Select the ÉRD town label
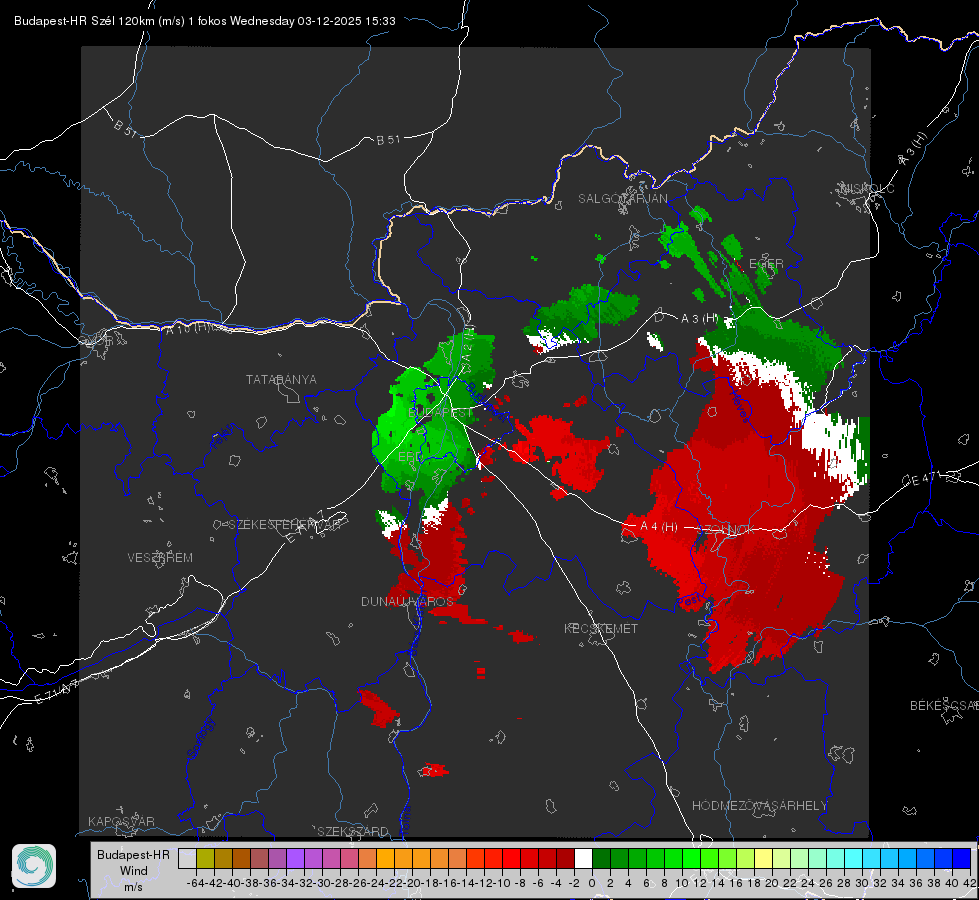Viewport: 979px width, 900px height. [409, 457]
